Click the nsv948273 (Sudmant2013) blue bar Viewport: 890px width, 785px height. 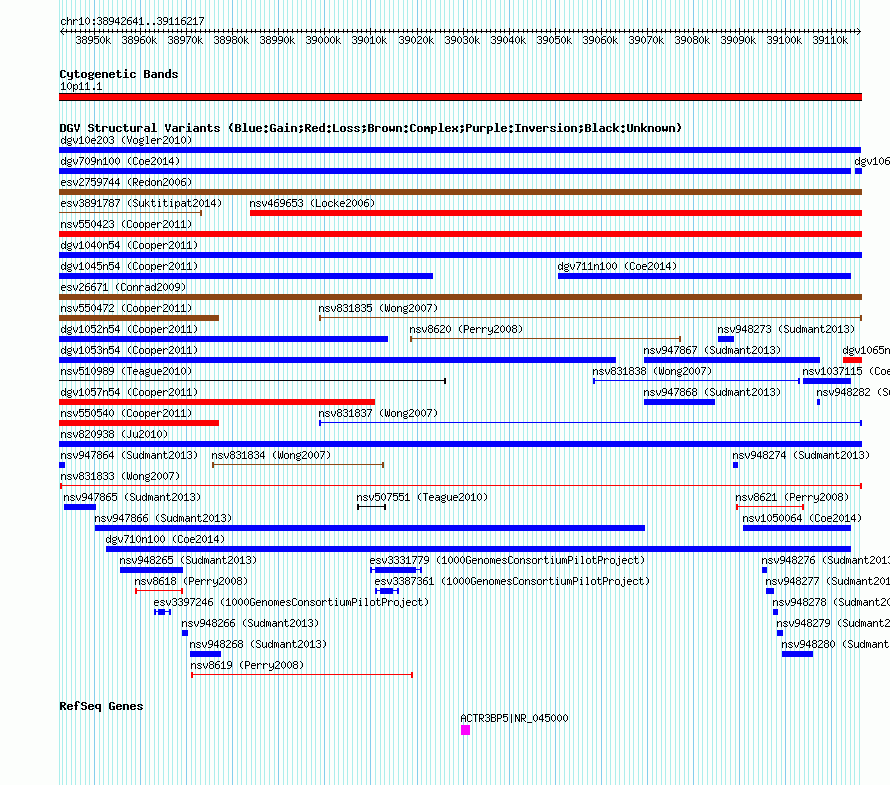(726, 339)
